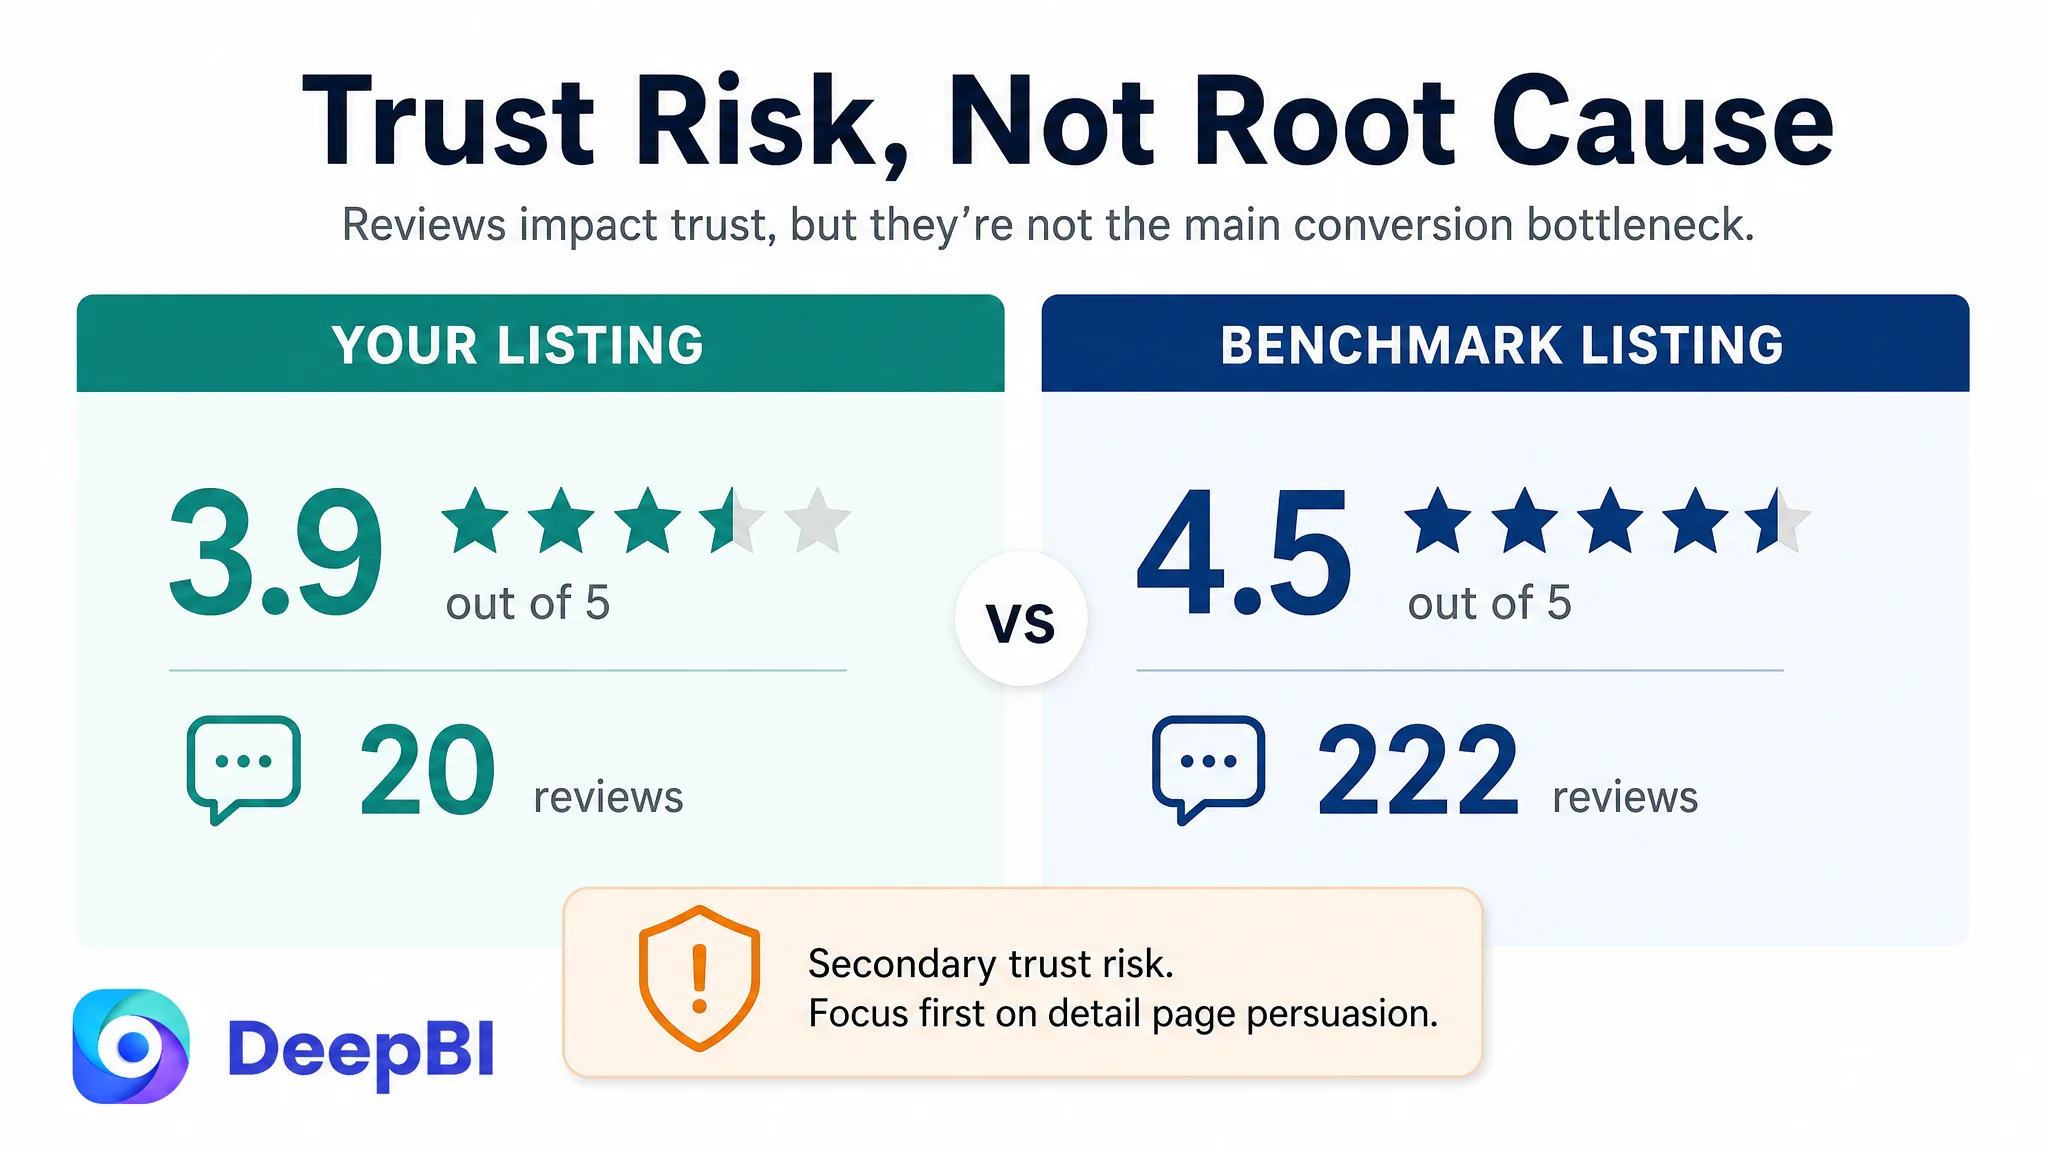Click the 222 reviews count
Viewport: 2048px width, 1152px height.
coord(1418,770)
